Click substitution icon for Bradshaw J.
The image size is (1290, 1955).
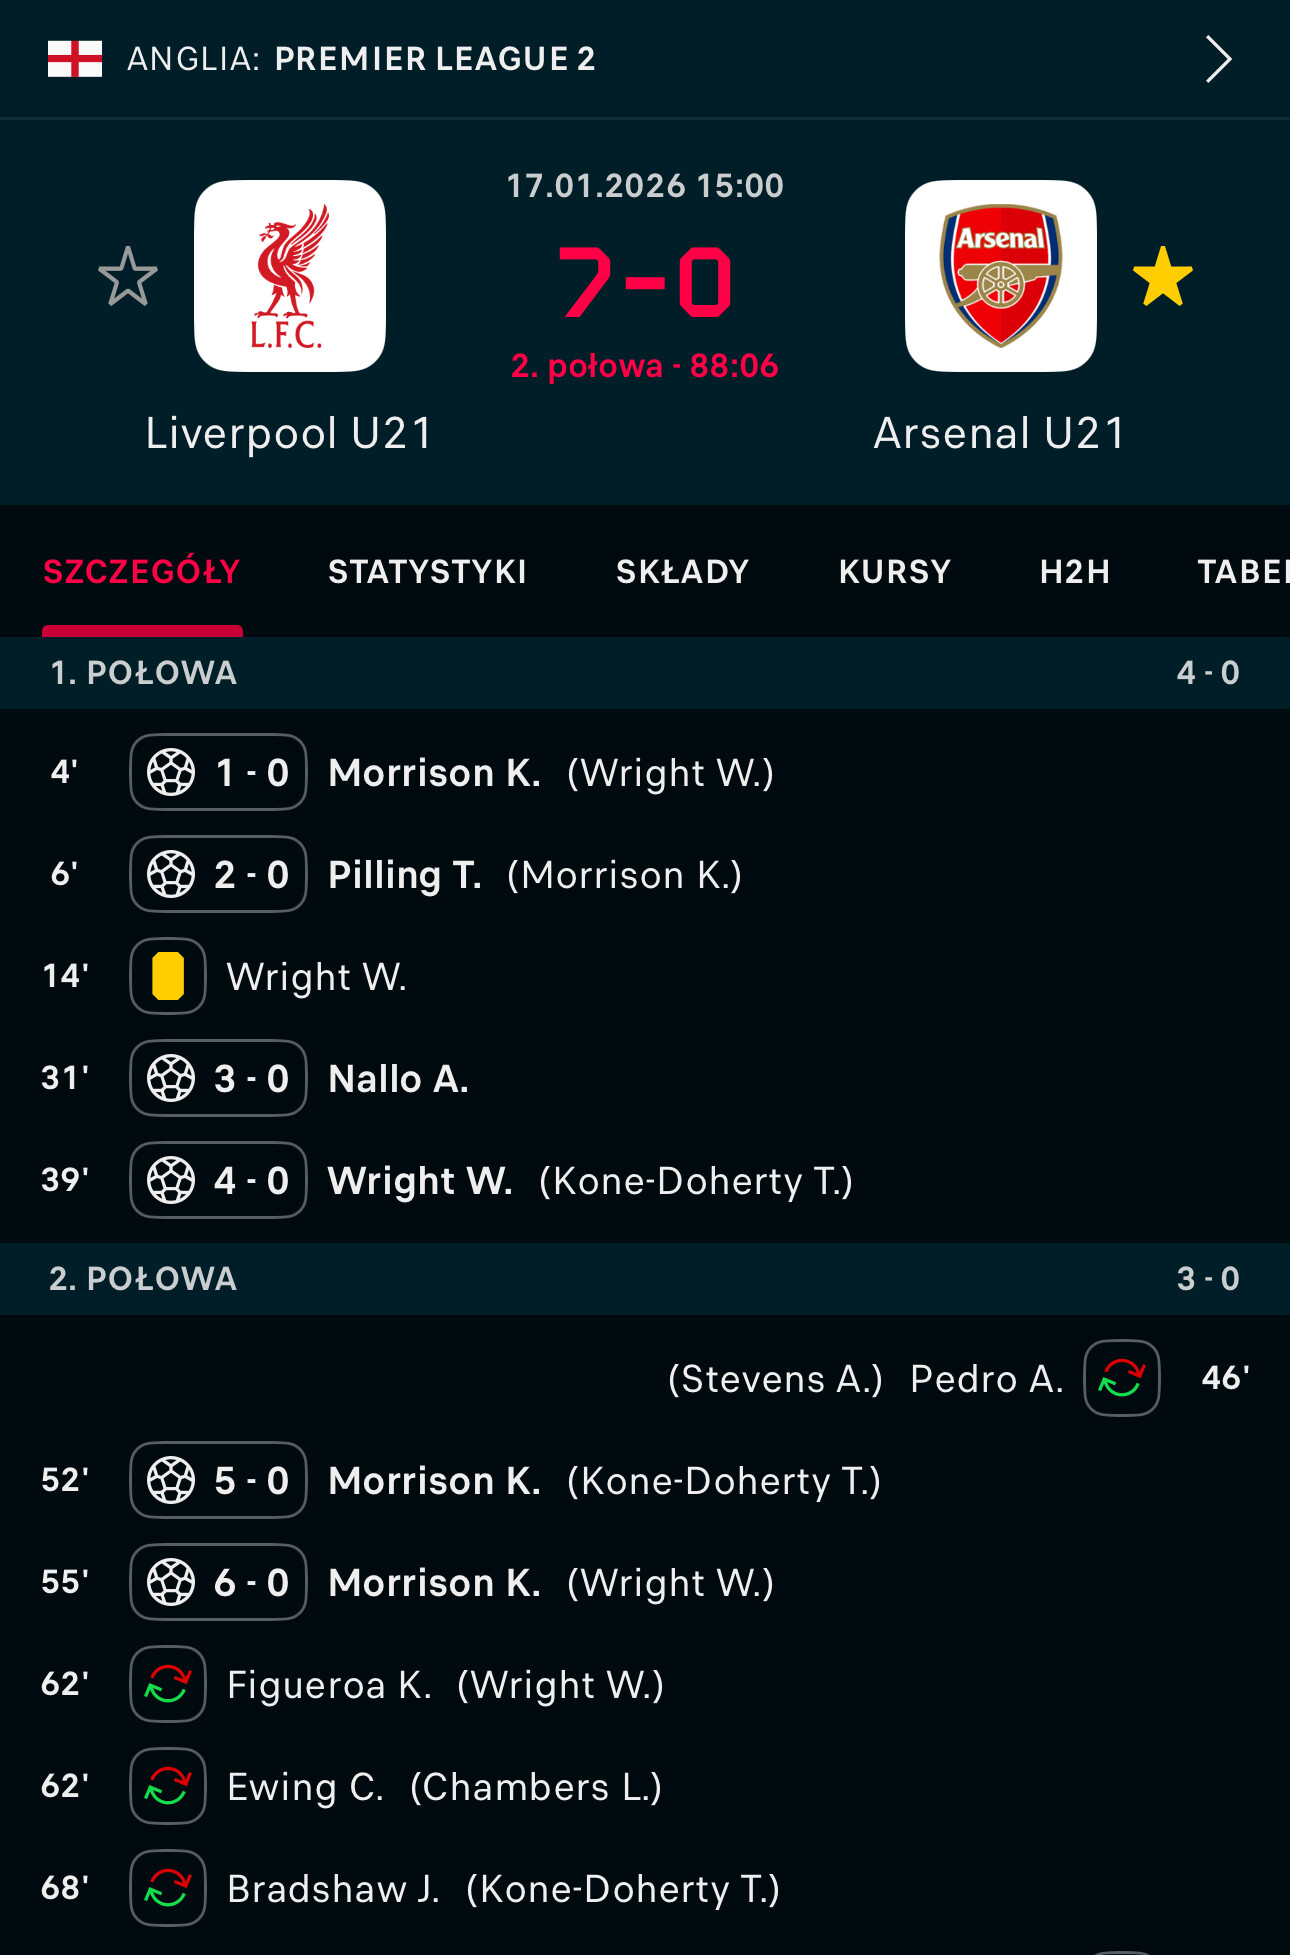coord(168,1888)
